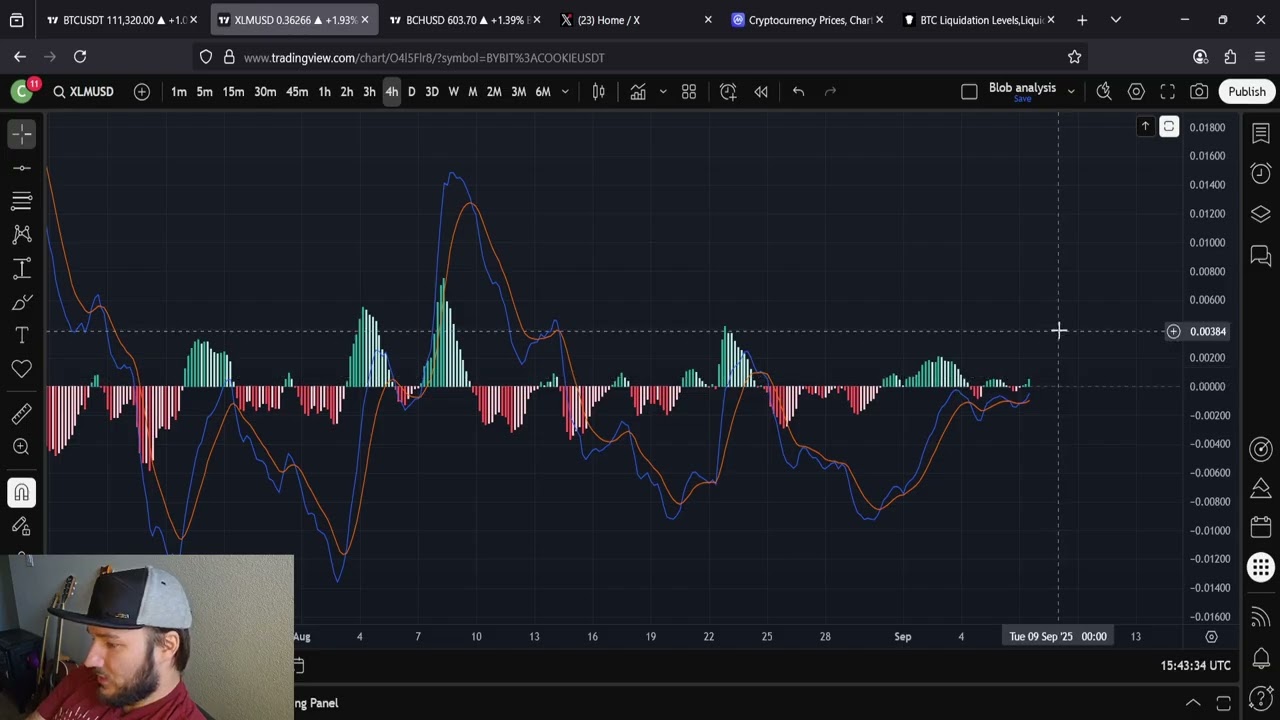Switch to the 1m timeframe
Viewport: 1280px width, 720px height.
pyautogui.click(x=178, y=92)
